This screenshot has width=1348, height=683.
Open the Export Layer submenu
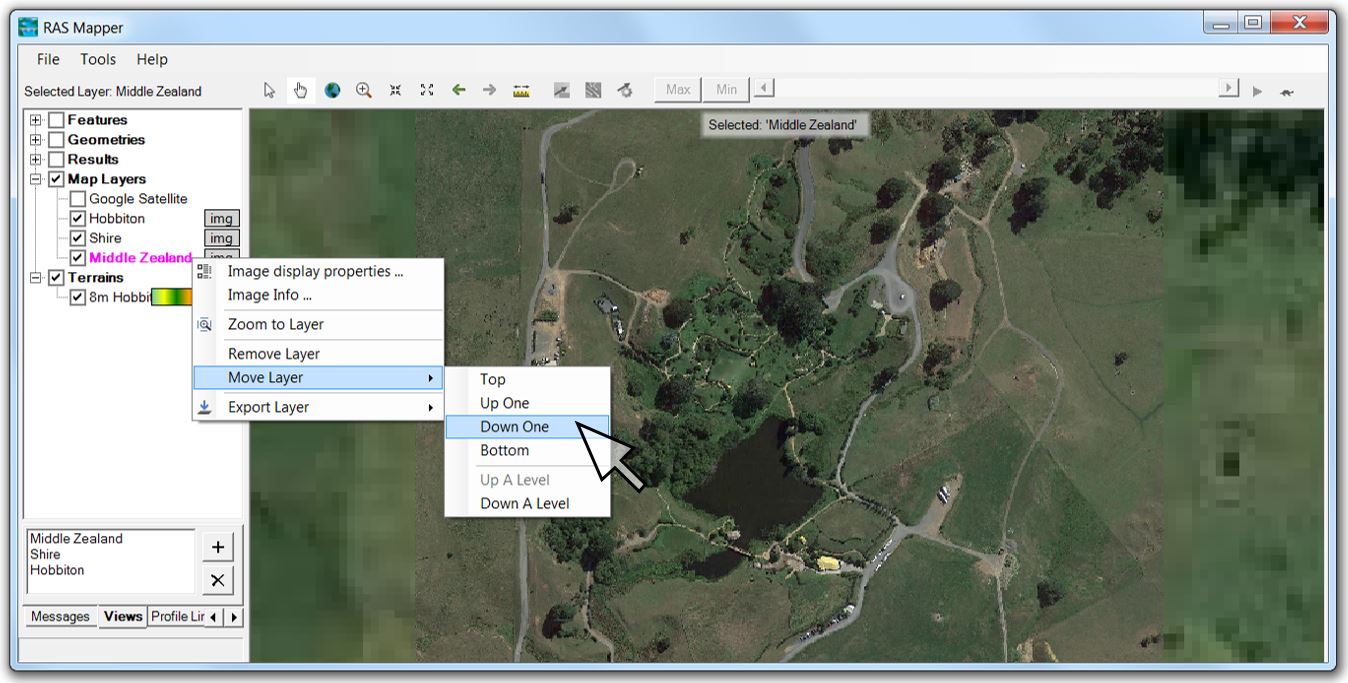pos(318,407)
